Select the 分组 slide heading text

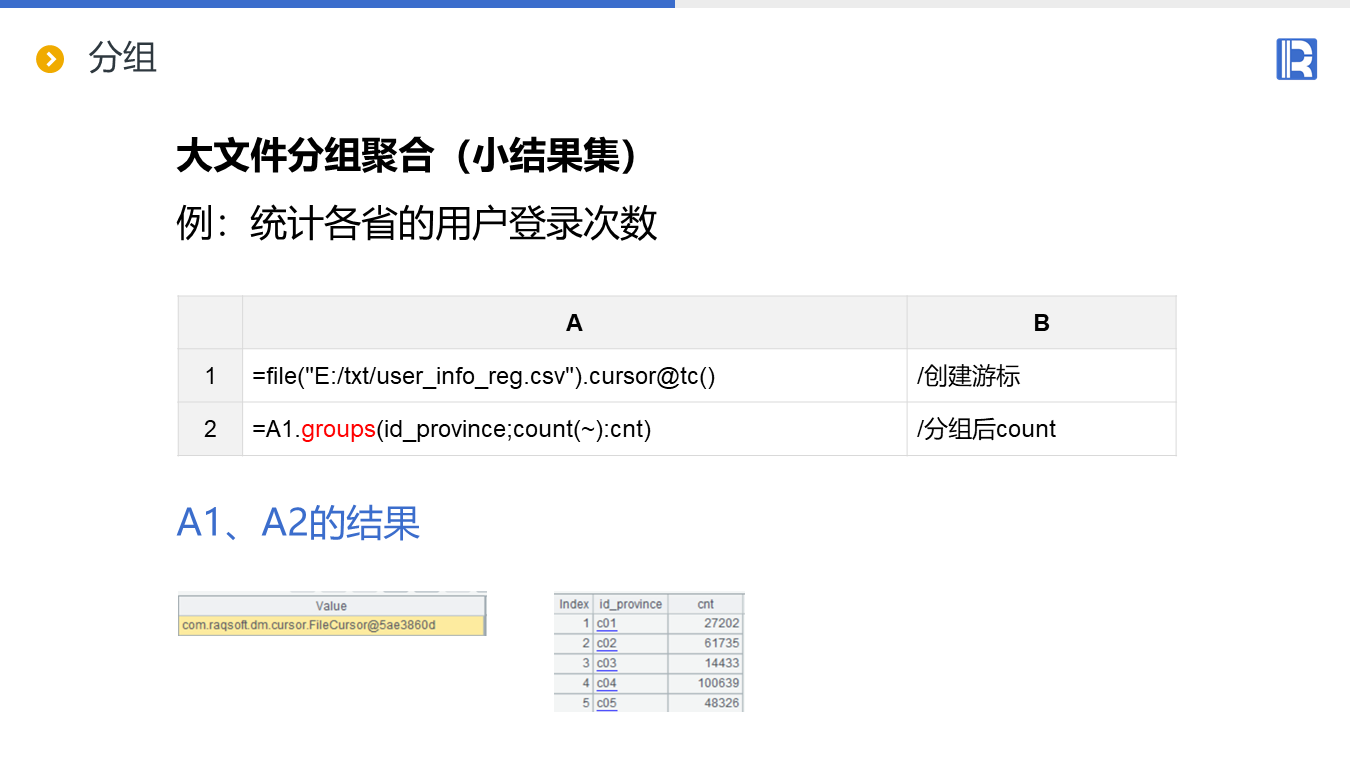pos(122,58)
